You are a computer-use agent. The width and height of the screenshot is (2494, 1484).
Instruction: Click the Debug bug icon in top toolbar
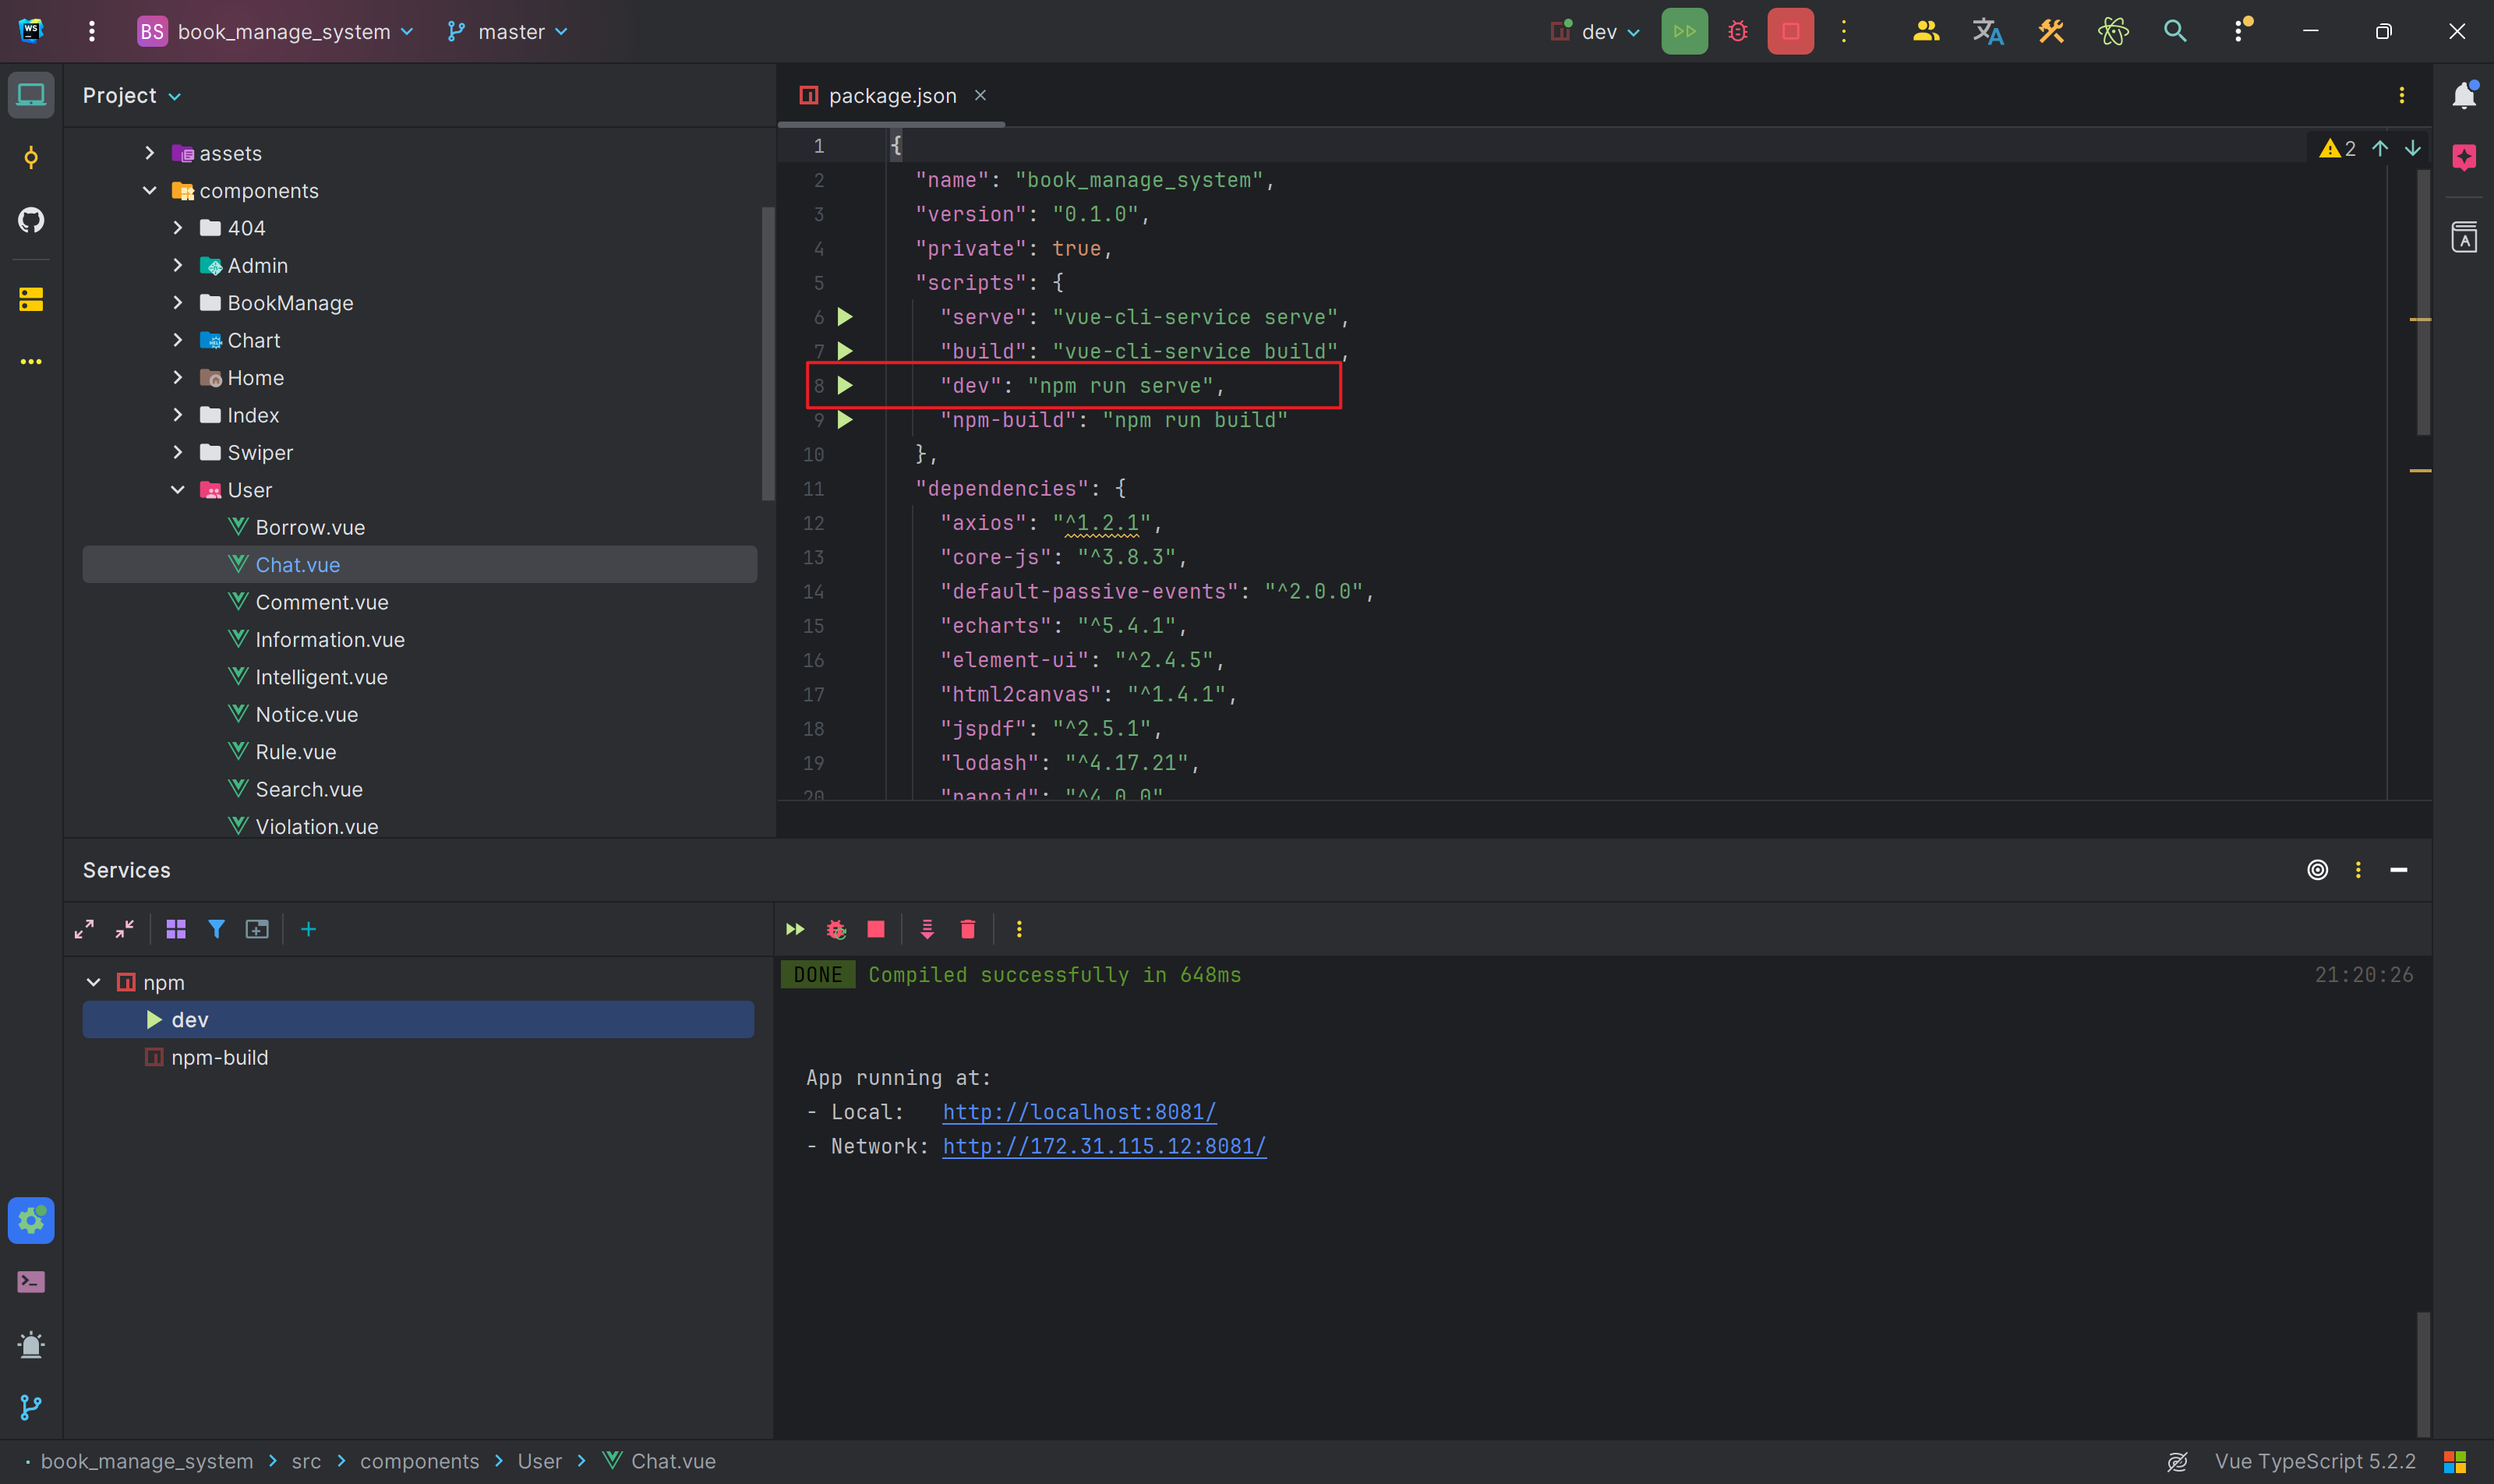click(x=1738, y=31)
